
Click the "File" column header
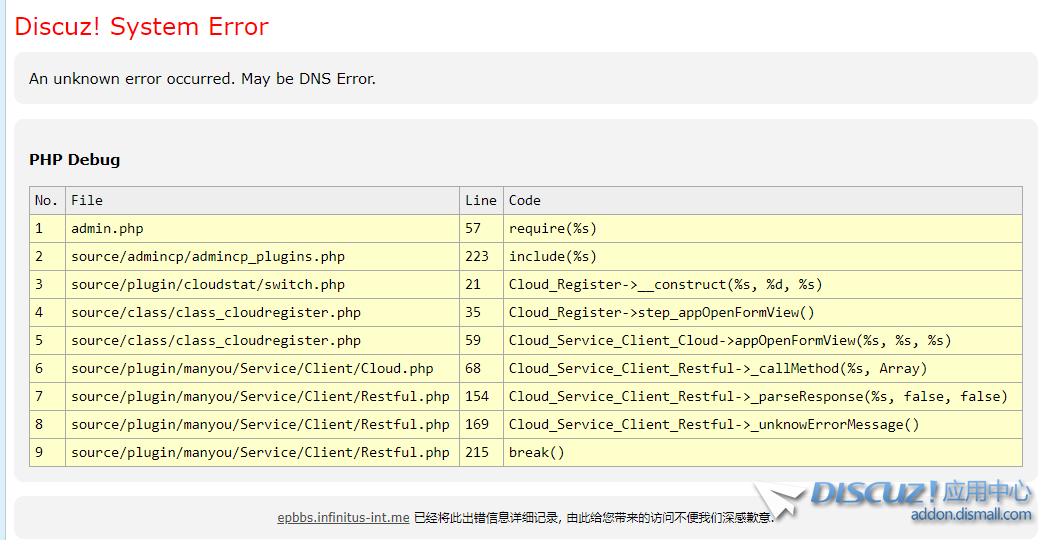click(87, 200)
